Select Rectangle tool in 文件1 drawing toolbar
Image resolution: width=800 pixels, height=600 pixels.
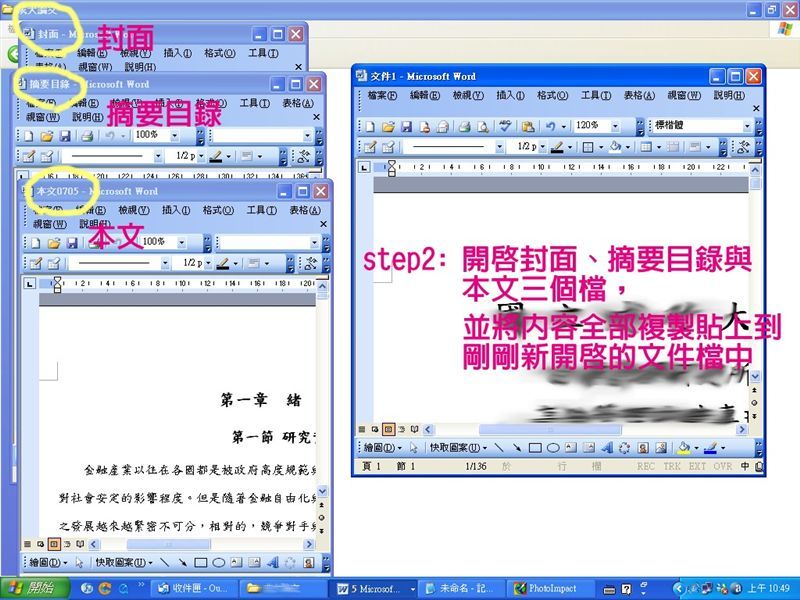(x=535, y=448)
